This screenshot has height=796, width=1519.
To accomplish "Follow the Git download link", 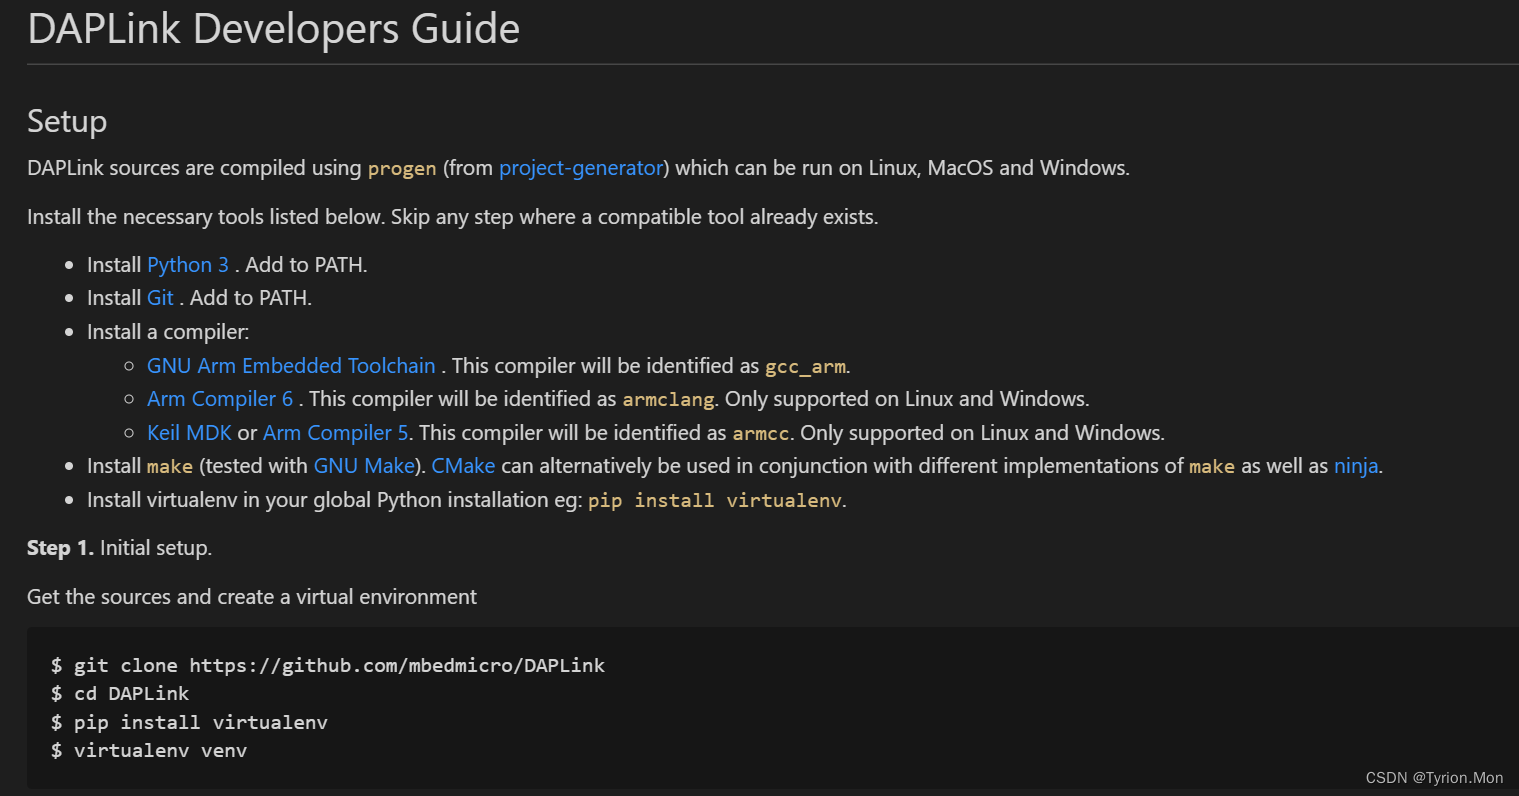I will 160,298.
